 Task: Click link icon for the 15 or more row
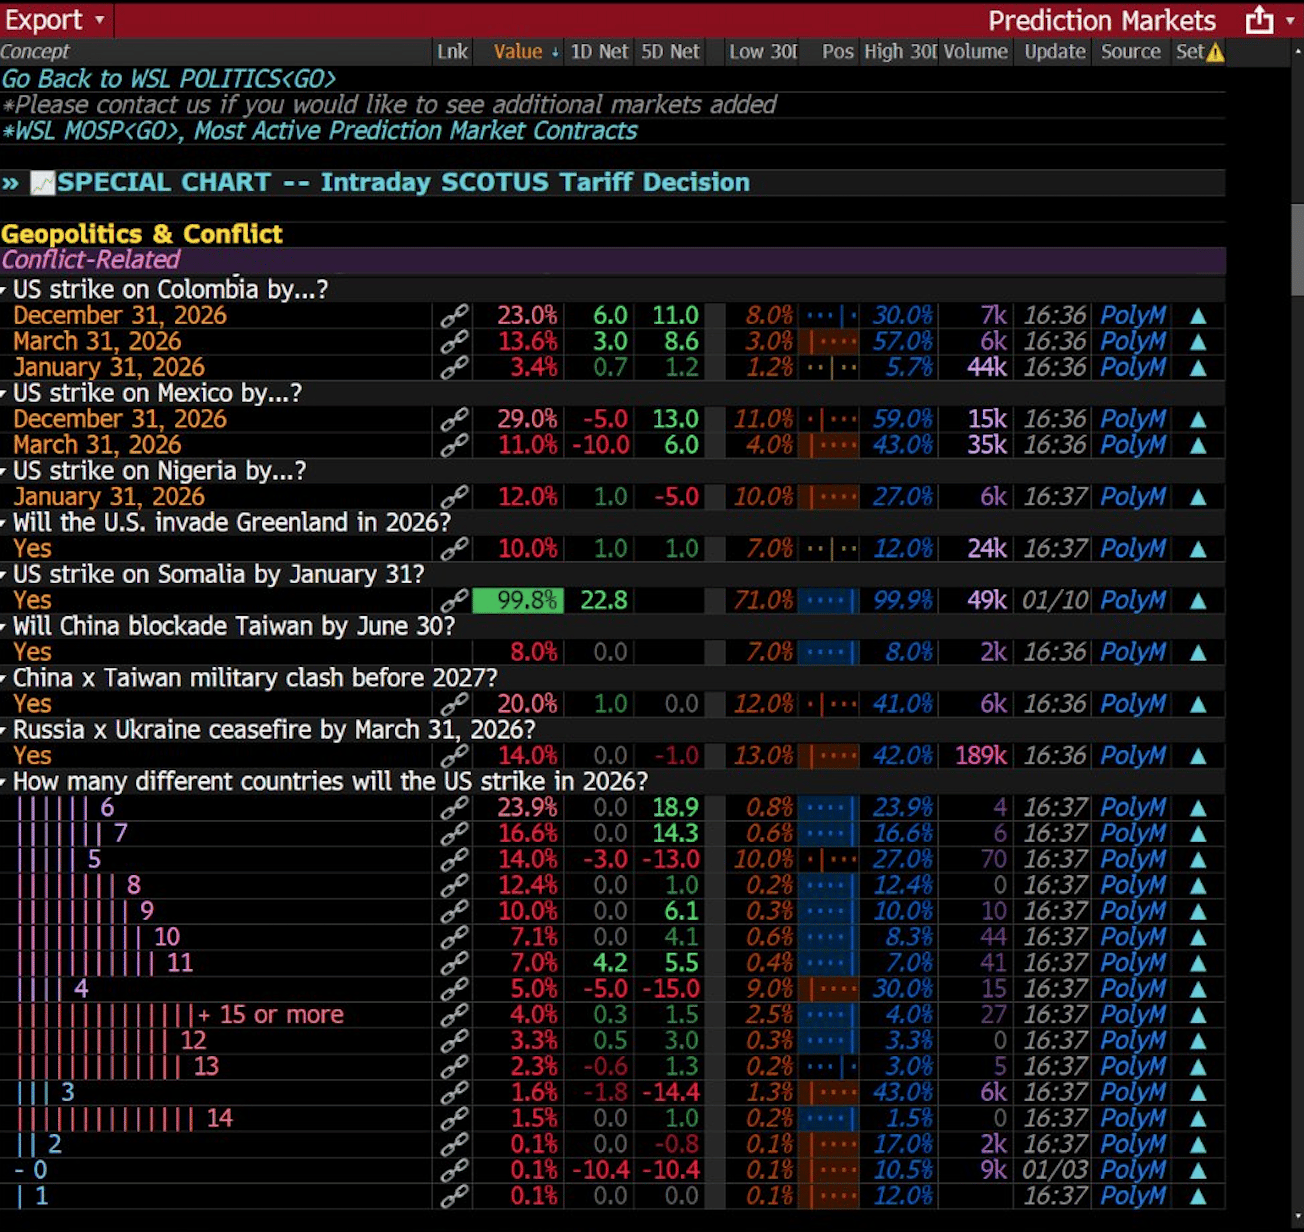click(454, 1015)
